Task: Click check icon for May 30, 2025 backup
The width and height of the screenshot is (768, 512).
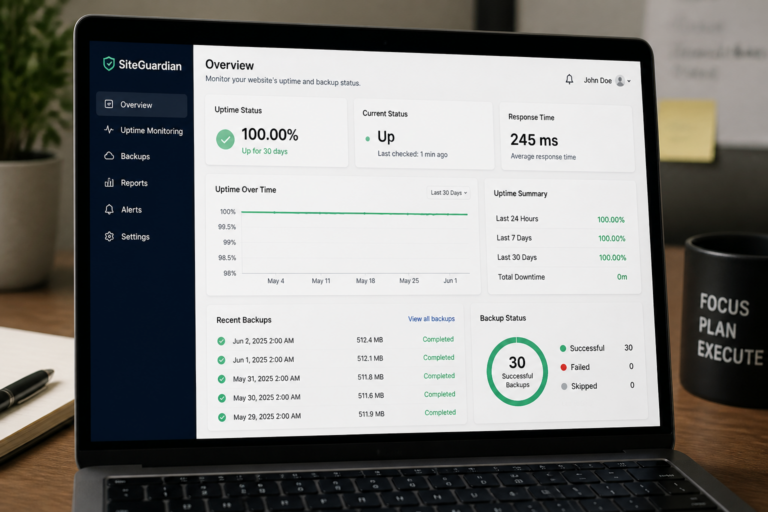Action: pos(222,398)
